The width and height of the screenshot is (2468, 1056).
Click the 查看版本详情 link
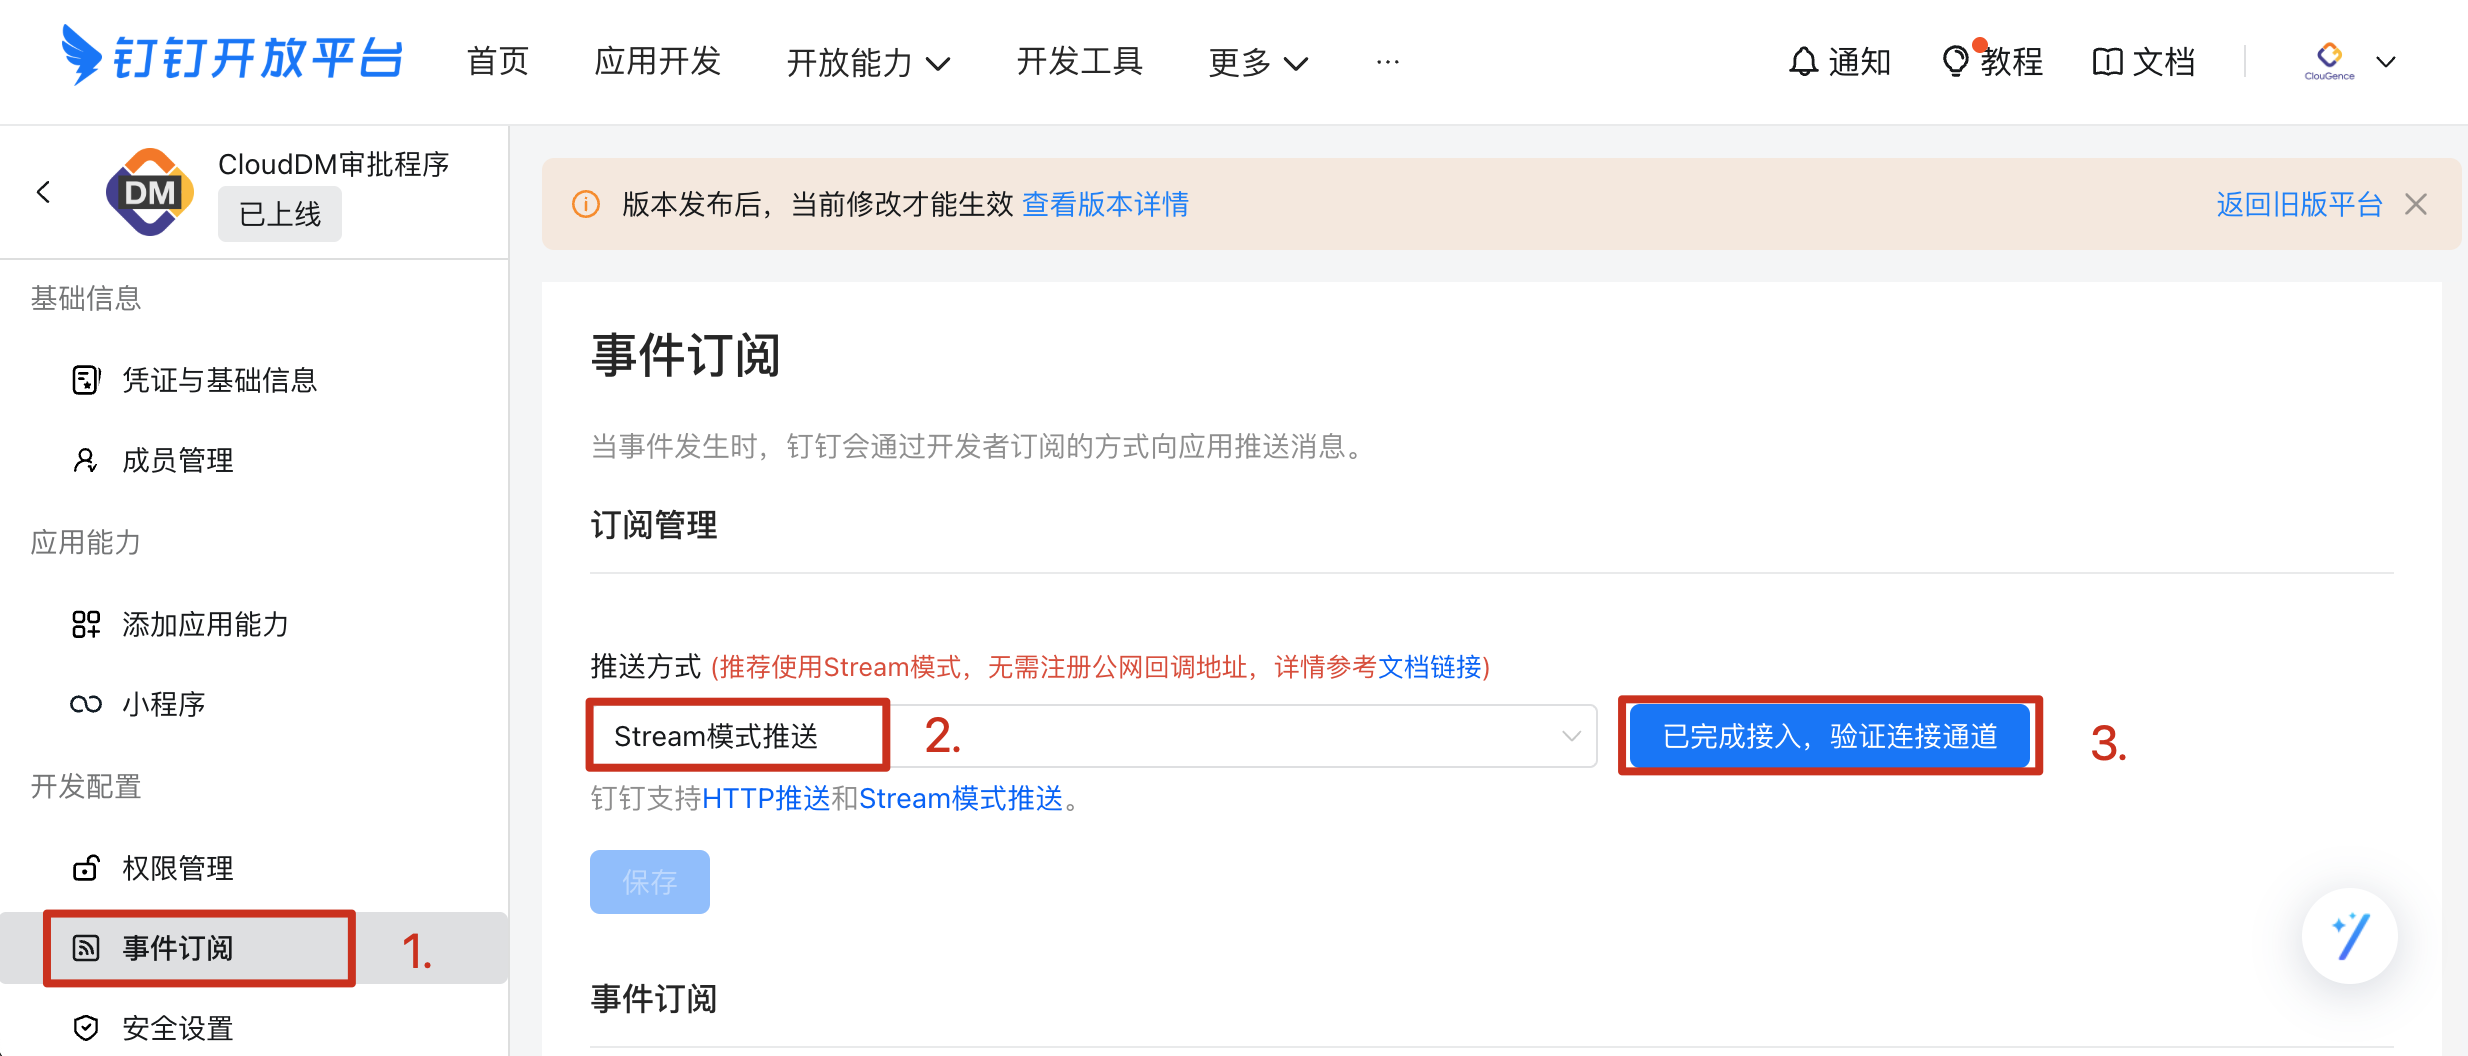[1105, 204]
